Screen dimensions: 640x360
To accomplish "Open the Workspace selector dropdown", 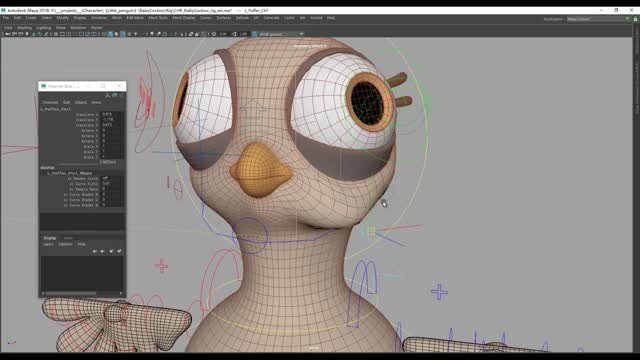I will click(x=598, y=19).
